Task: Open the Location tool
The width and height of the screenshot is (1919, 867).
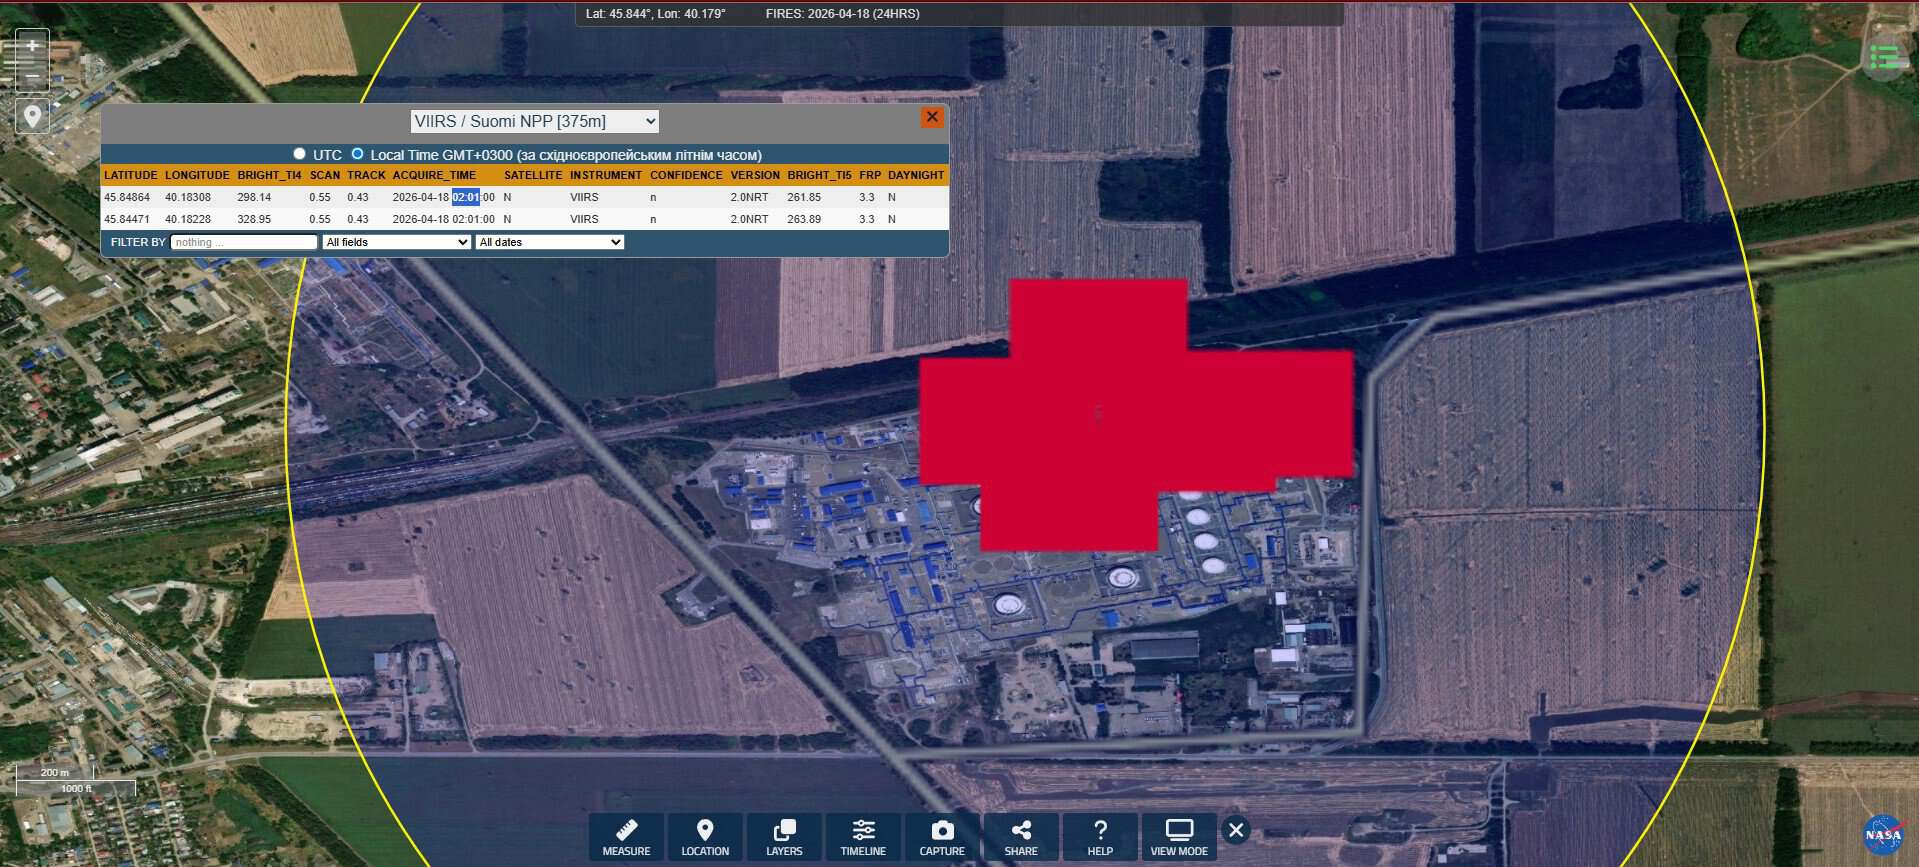Action: [x=705, y=838]
